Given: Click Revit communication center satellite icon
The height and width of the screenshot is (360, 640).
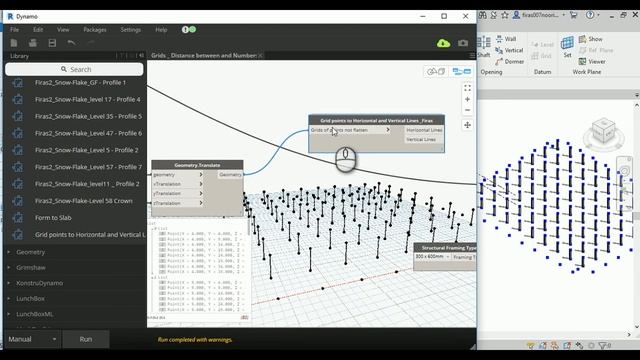Looking at the screenshot, I should click(x=494, y=15).
